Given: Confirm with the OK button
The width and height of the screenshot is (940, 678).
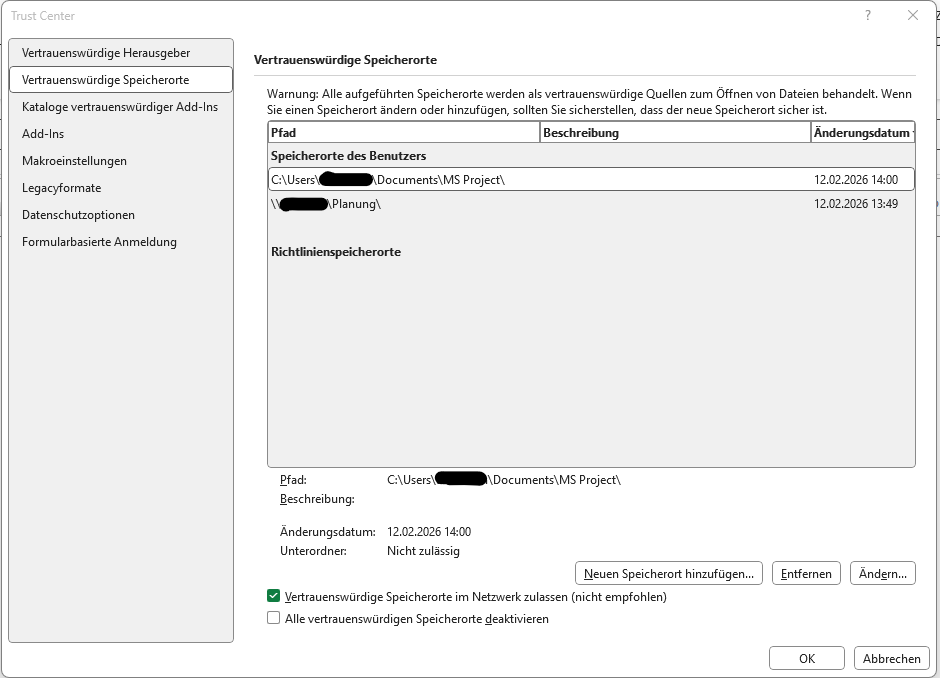Looking at the screenshot, I should coord(806,658).
